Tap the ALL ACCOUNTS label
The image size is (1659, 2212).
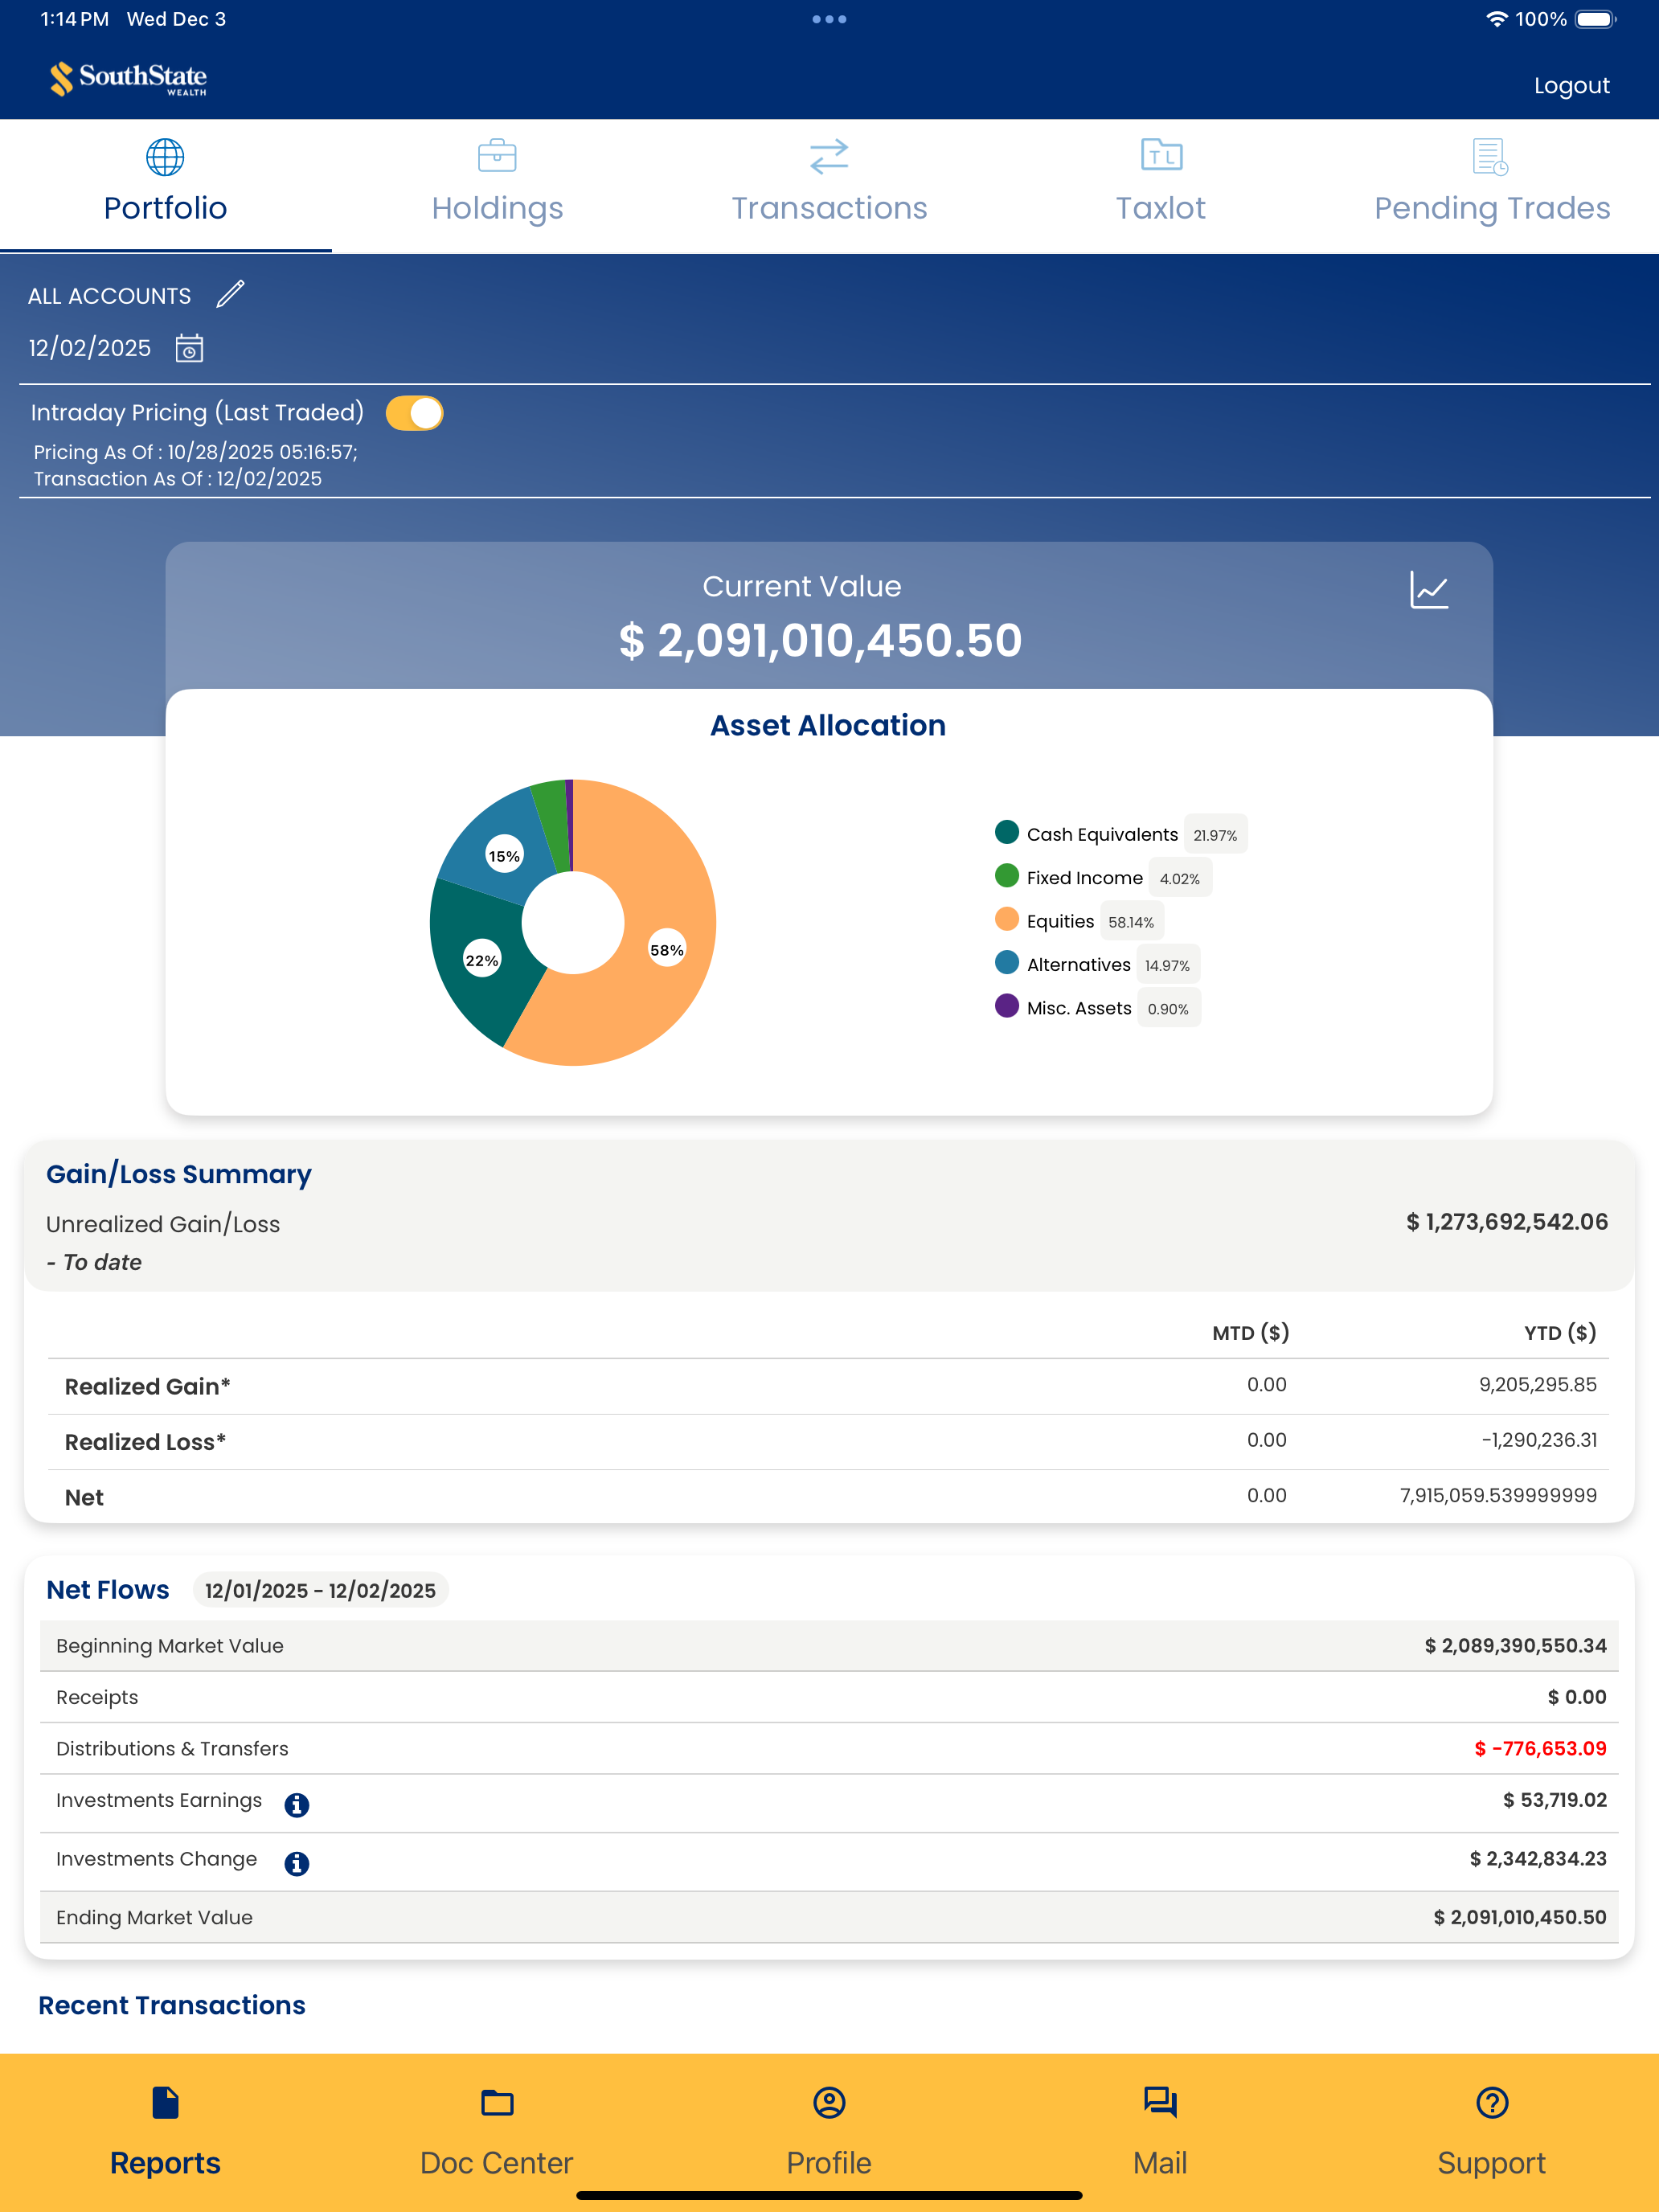[x=109, y=296]
